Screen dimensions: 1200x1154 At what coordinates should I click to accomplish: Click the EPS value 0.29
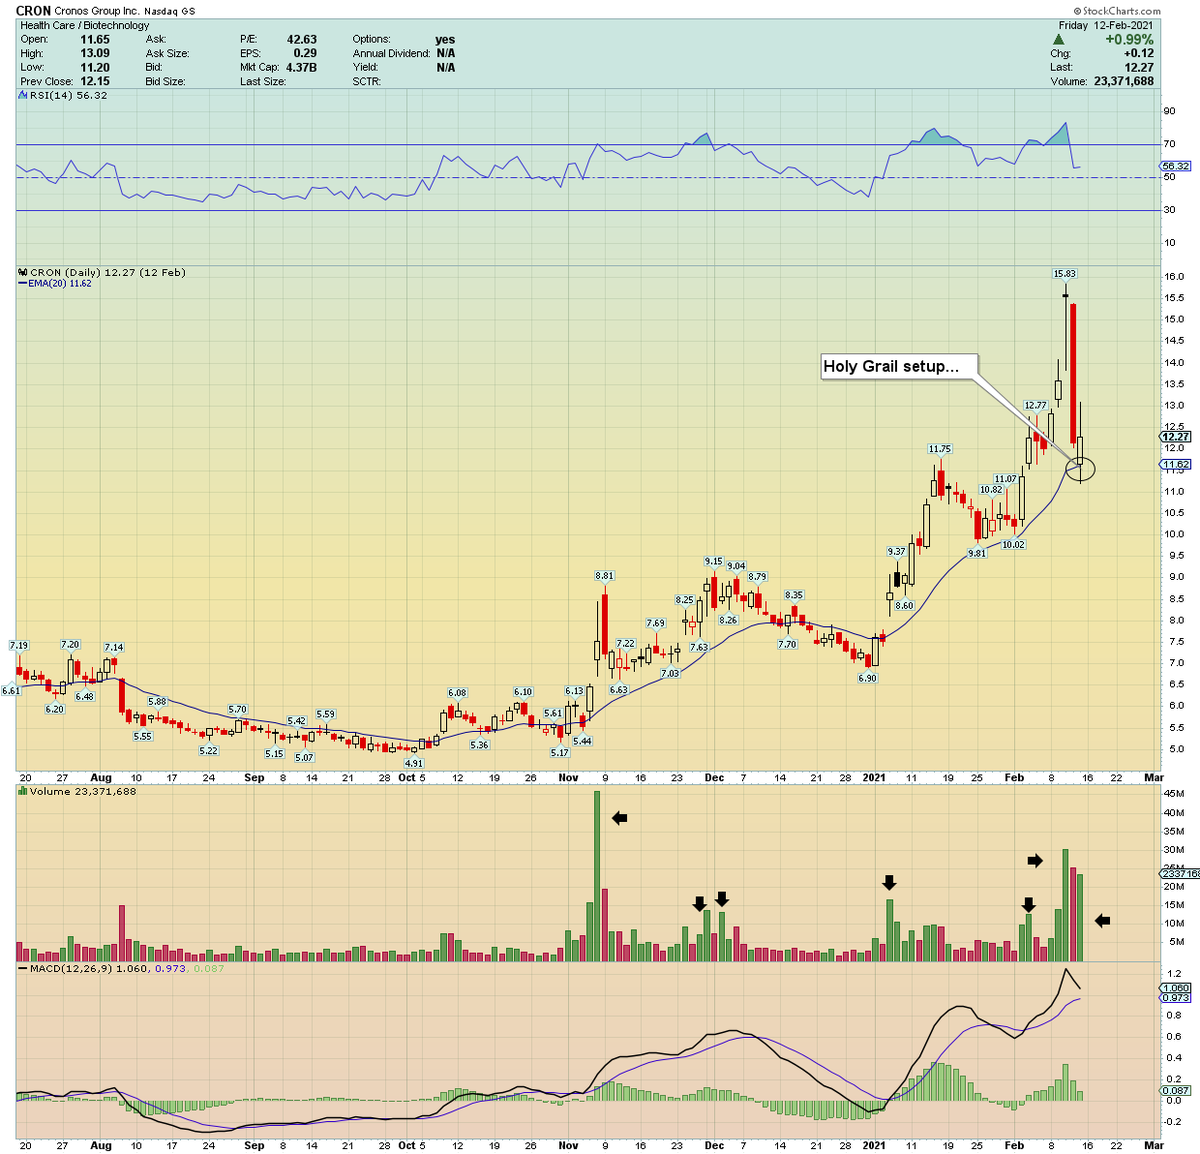(305, 53)
